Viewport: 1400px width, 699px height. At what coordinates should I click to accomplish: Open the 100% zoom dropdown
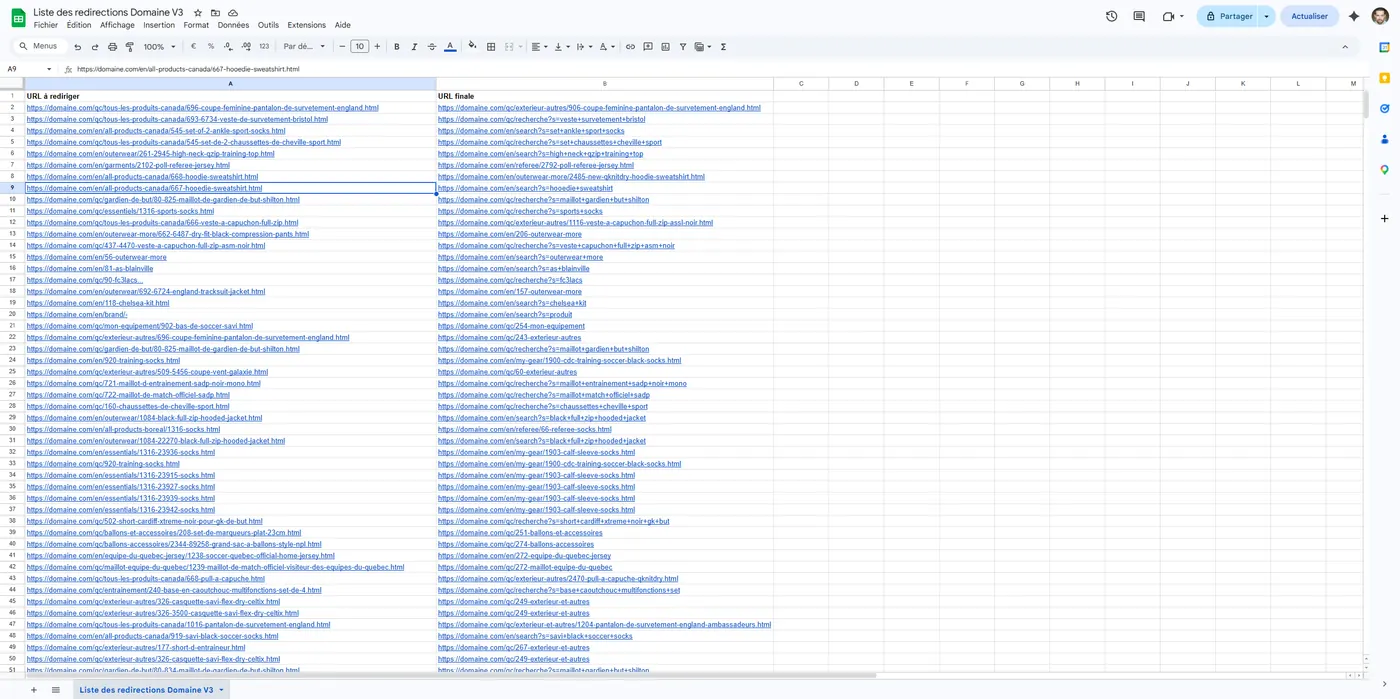coord(159,47)
